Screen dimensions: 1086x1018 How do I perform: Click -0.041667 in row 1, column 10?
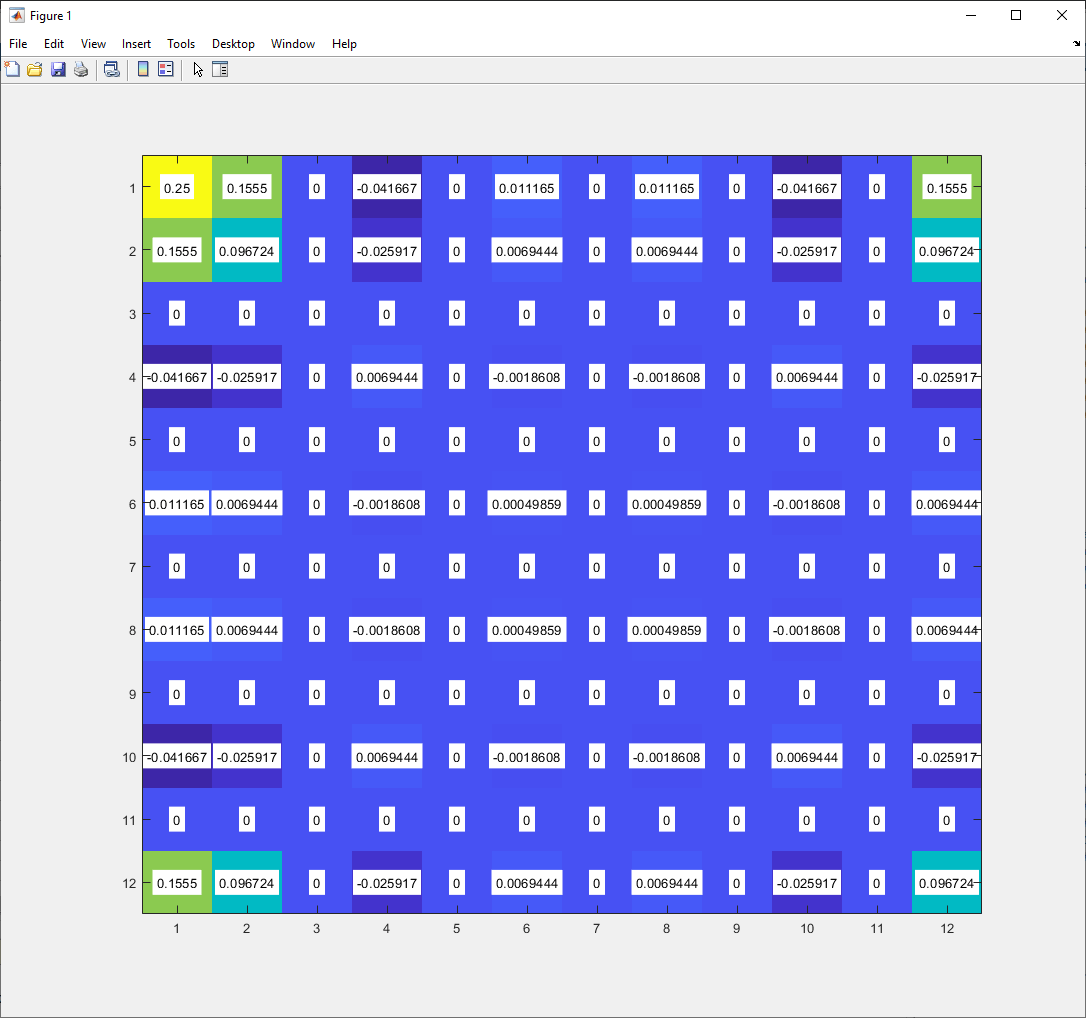[x=807, y=188]
